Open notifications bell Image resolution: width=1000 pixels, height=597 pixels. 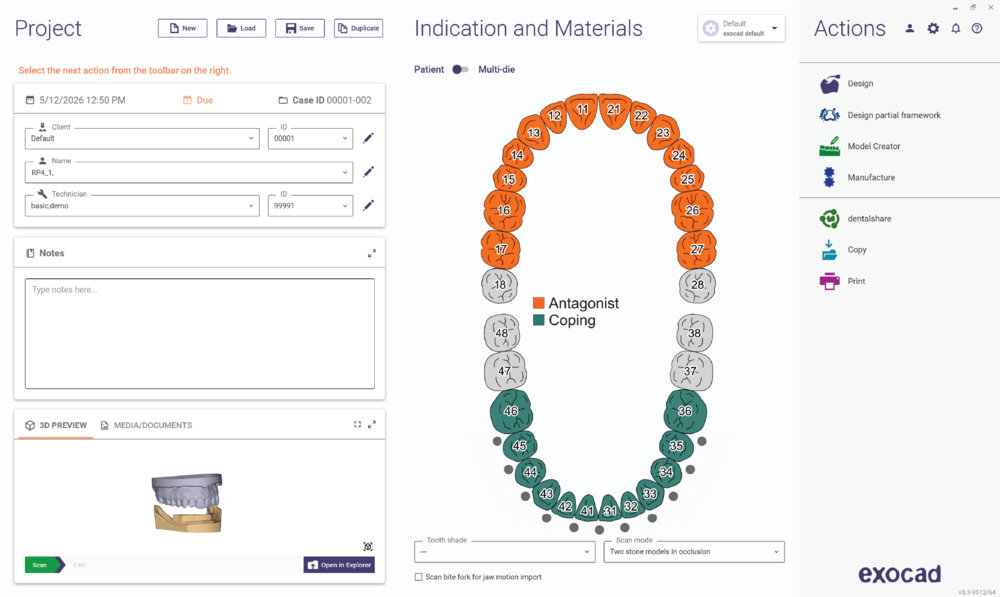pyautogui.click(x=955, y=29)
